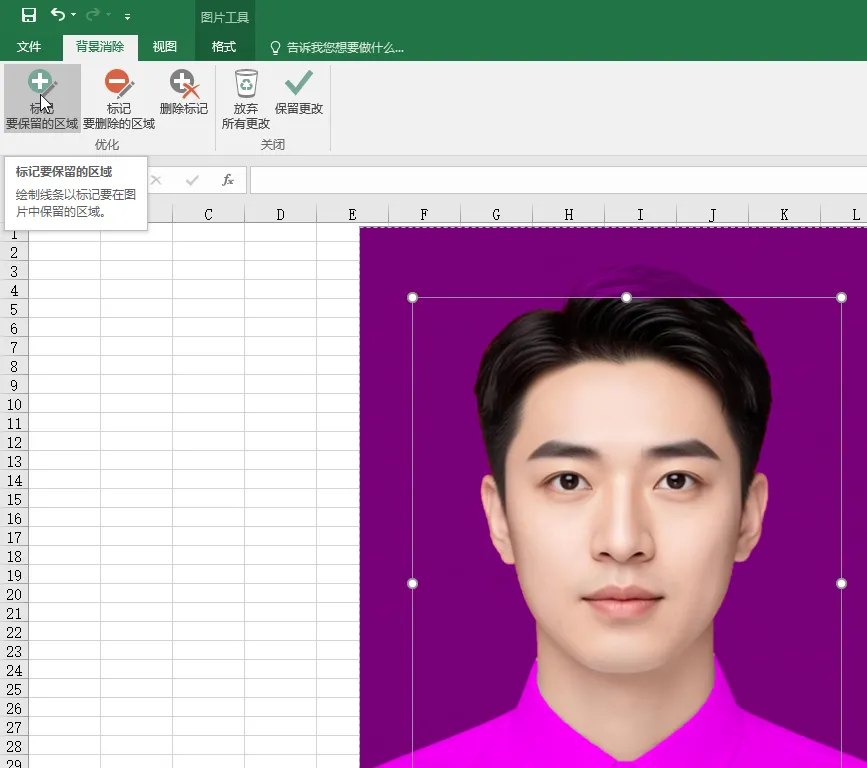This screenshot has width=867, height=768.
Task: Click the middle-right selection handle on picture
Action: [x=842, y=583]
